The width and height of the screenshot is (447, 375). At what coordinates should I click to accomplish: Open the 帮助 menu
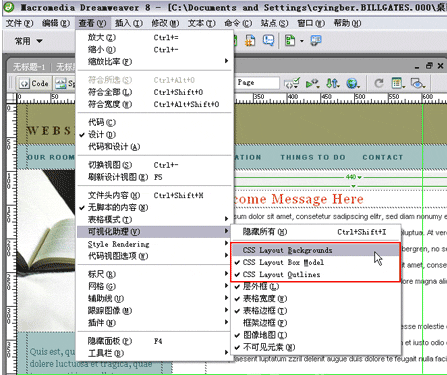(347, 23)
